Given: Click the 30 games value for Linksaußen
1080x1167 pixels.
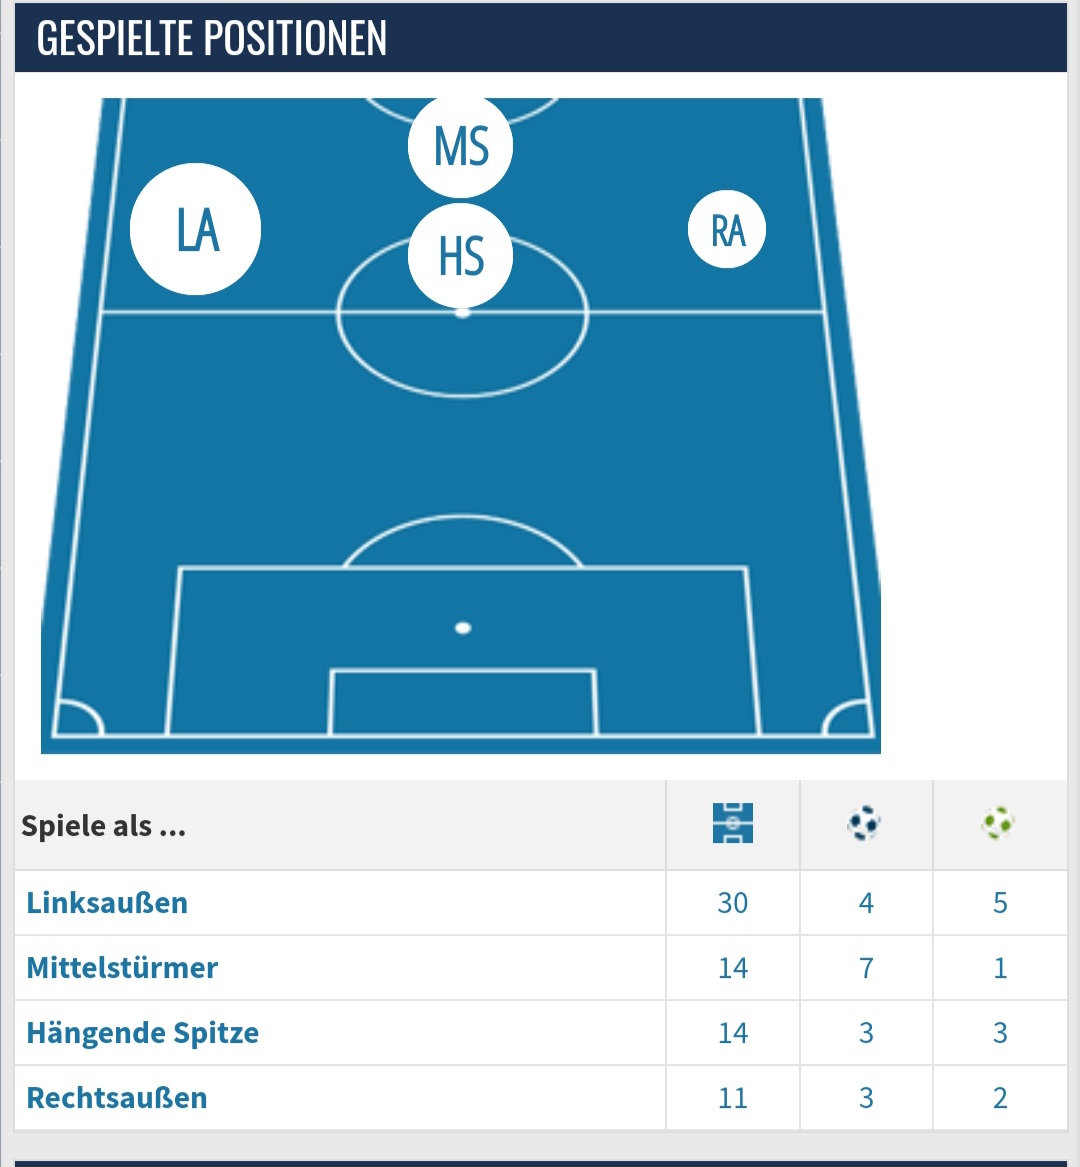Looking at the screenshot, I should coord(732,903).
